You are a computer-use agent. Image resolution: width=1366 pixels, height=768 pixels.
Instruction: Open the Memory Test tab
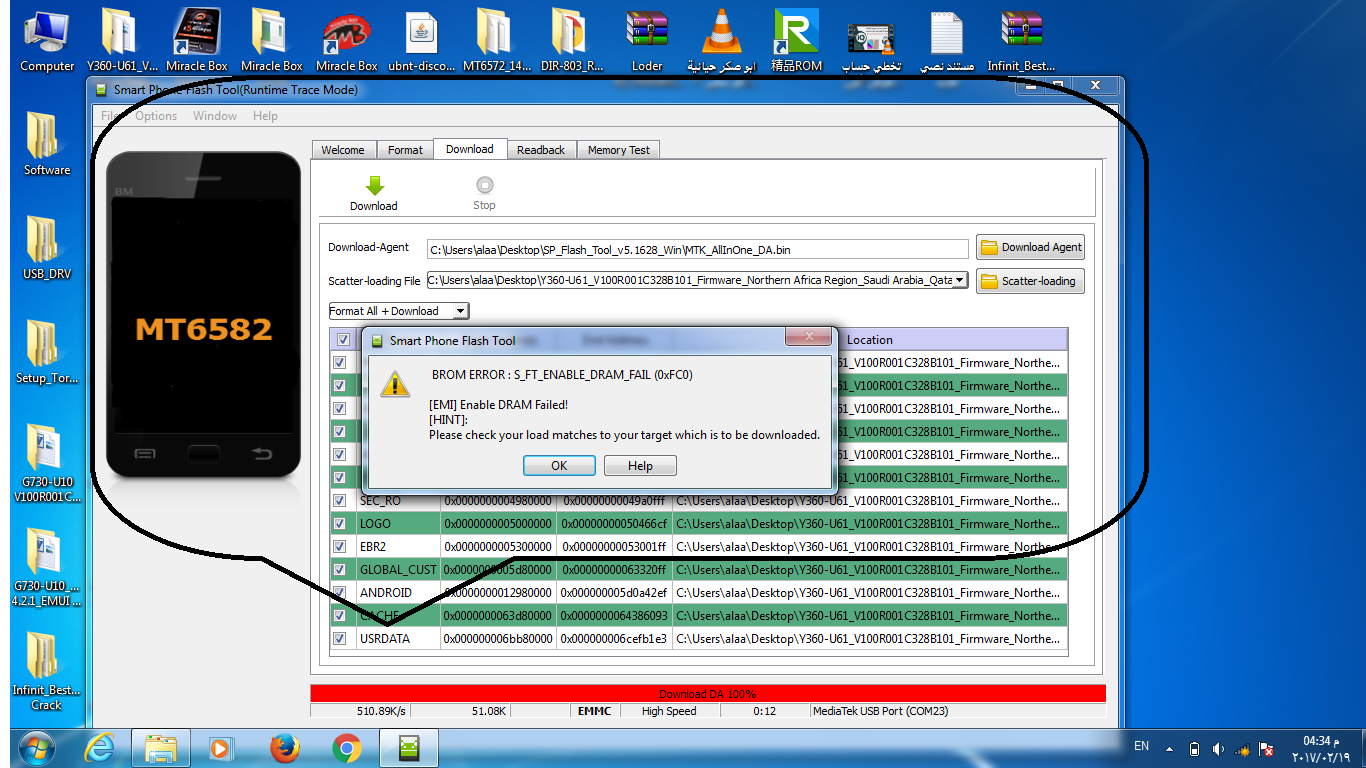tap(618, 150)
